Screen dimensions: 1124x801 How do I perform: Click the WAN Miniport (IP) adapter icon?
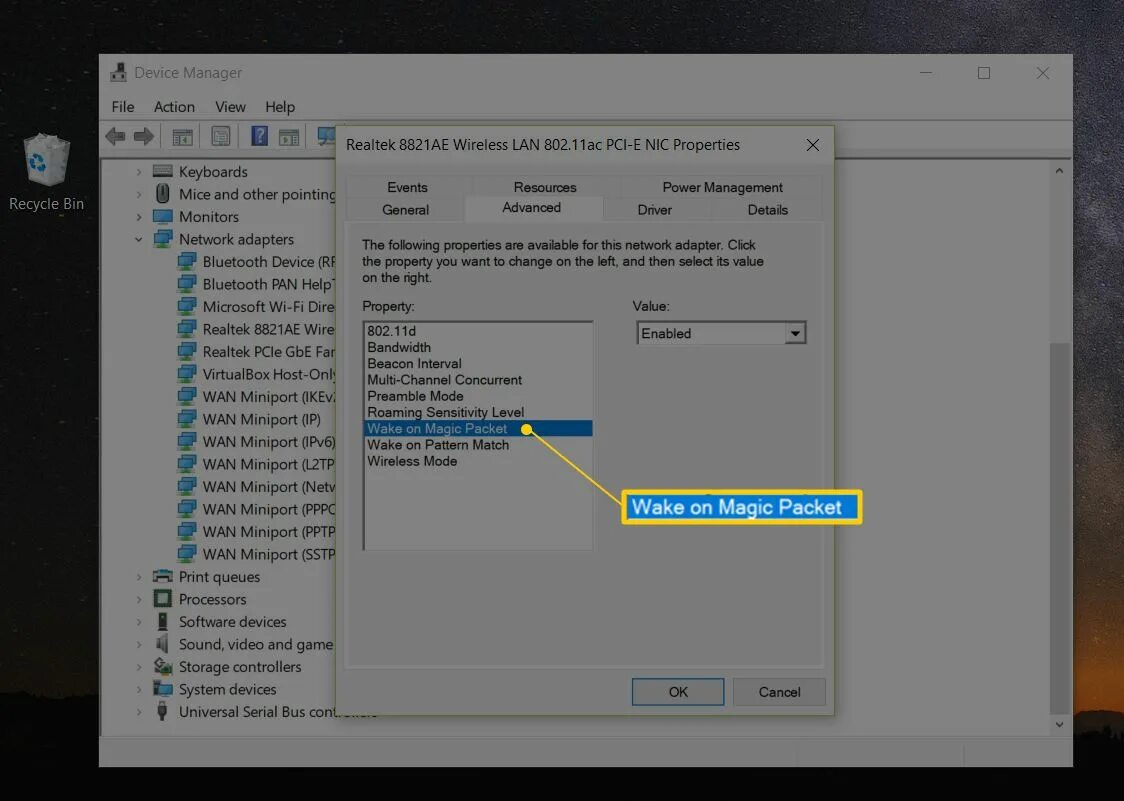pyautogui.click(x=186, y=419)
